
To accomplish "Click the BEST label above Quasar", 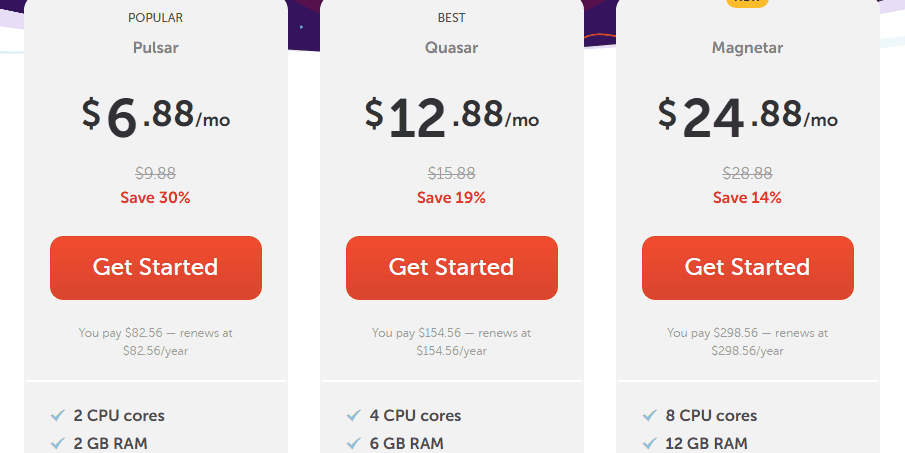I will point(451,18).
